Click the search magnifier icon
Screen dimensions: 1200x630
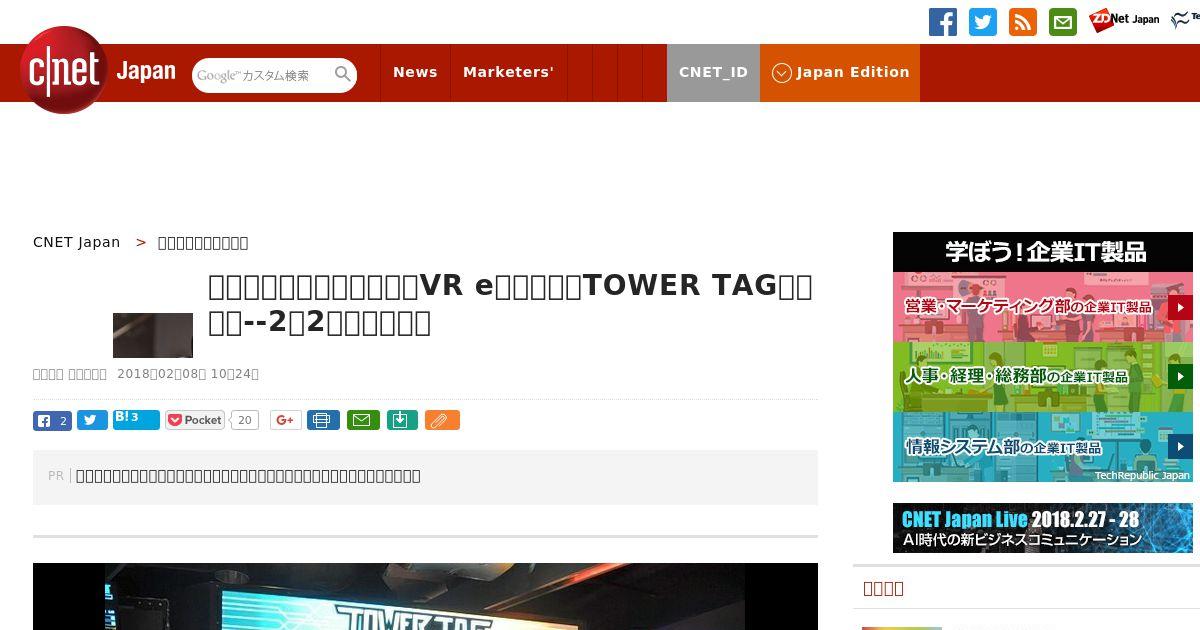[343, 74]
